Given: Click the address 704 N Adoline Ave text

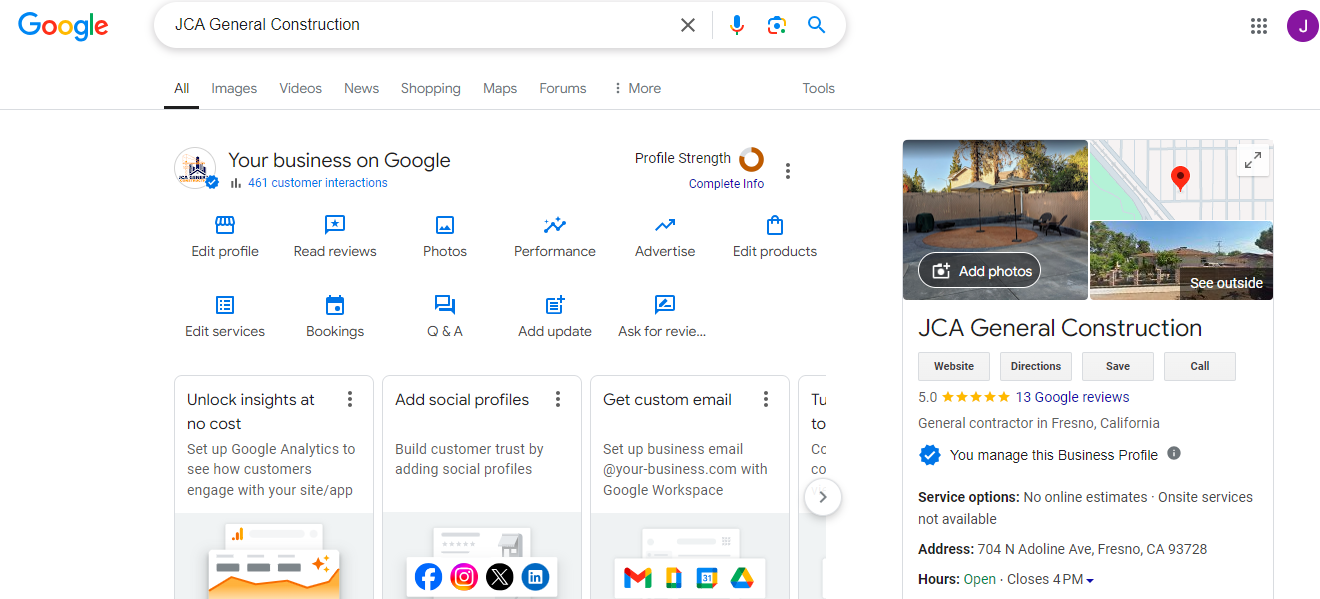Looking at the screenshot, I should coord(1092,549).
